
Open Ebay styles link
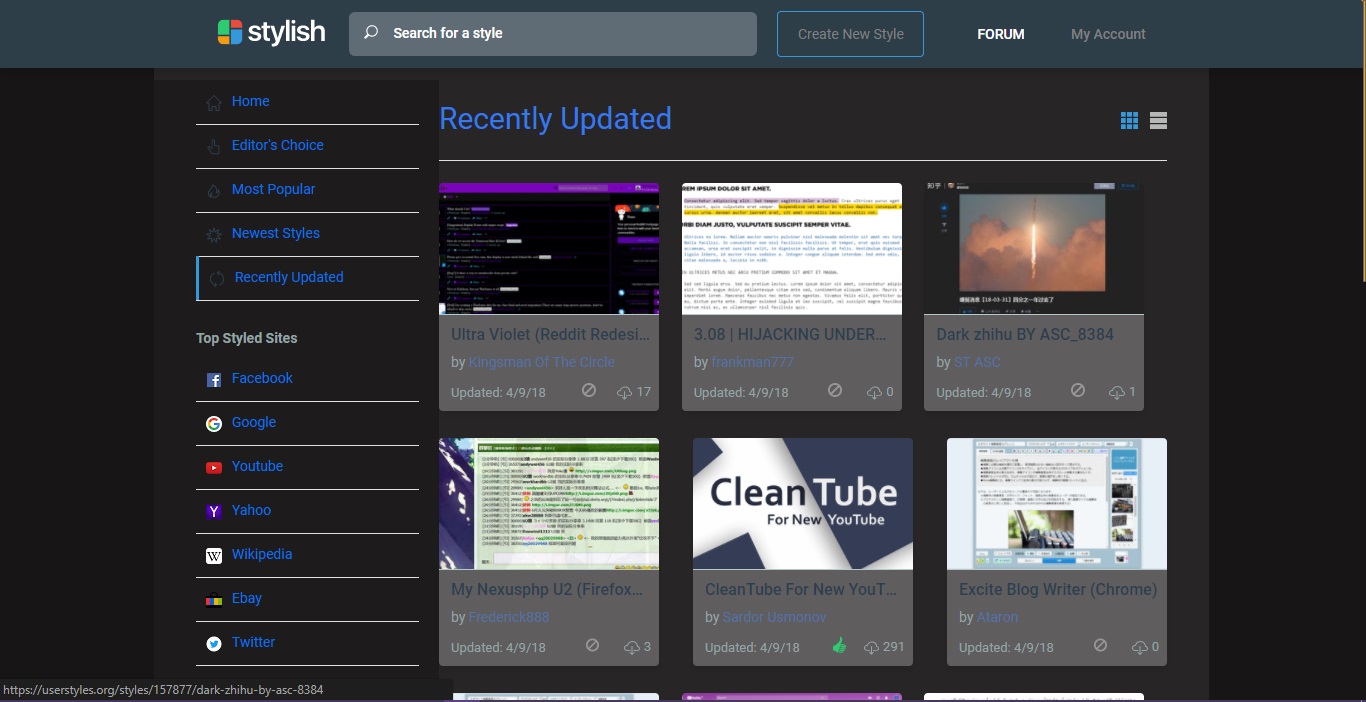pyautogui.click(x=247, y=598)
